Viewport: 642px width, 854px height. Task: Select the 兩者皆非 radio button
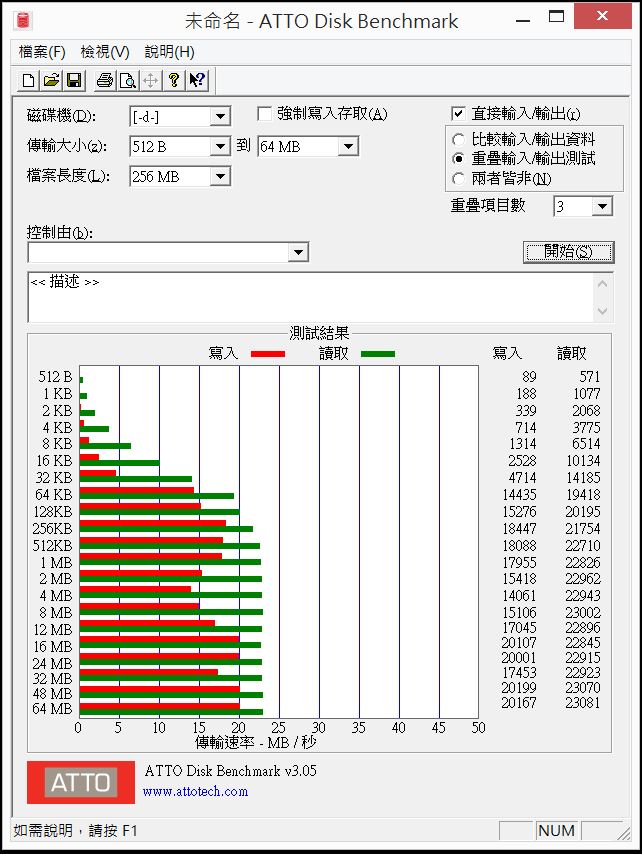tap(458, 178)
